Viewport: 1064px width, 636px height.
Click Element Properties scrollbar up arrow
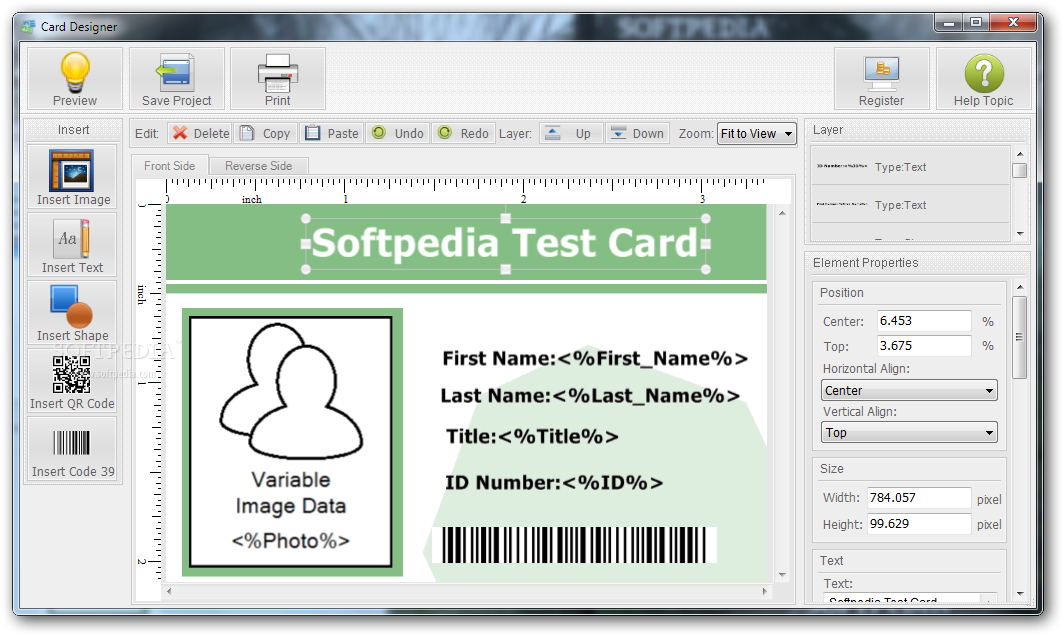(1020, 287)
